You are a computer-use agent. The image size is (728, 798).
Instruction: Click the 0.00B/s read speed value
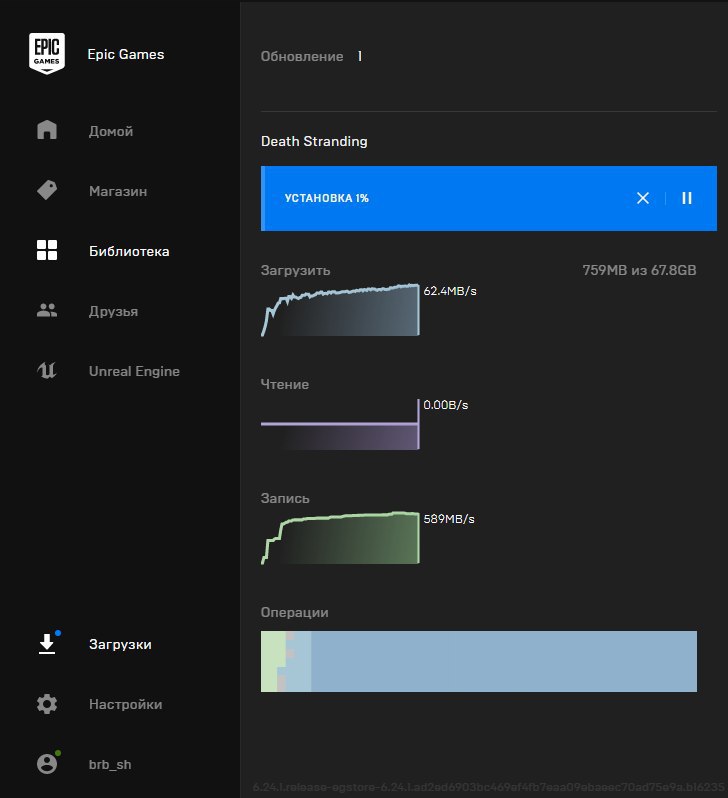pos(446,405)
